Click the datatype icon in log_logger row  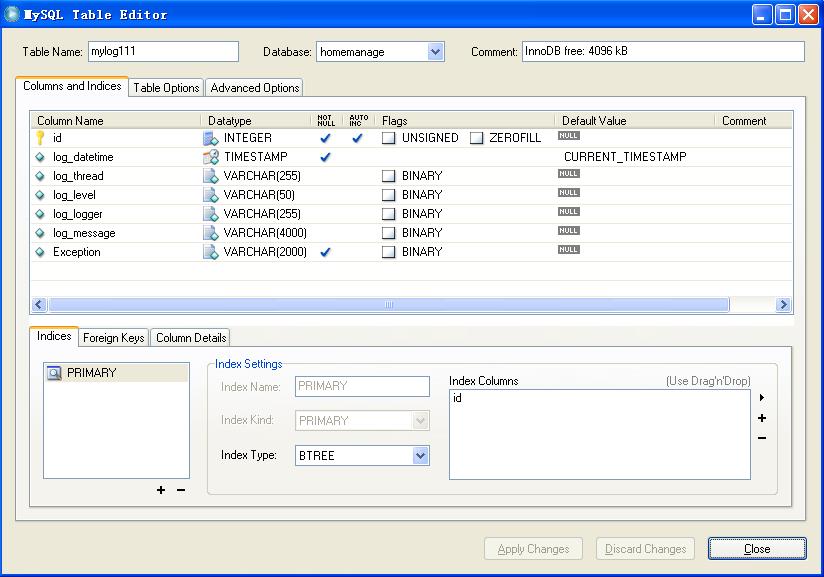(211, 214)
